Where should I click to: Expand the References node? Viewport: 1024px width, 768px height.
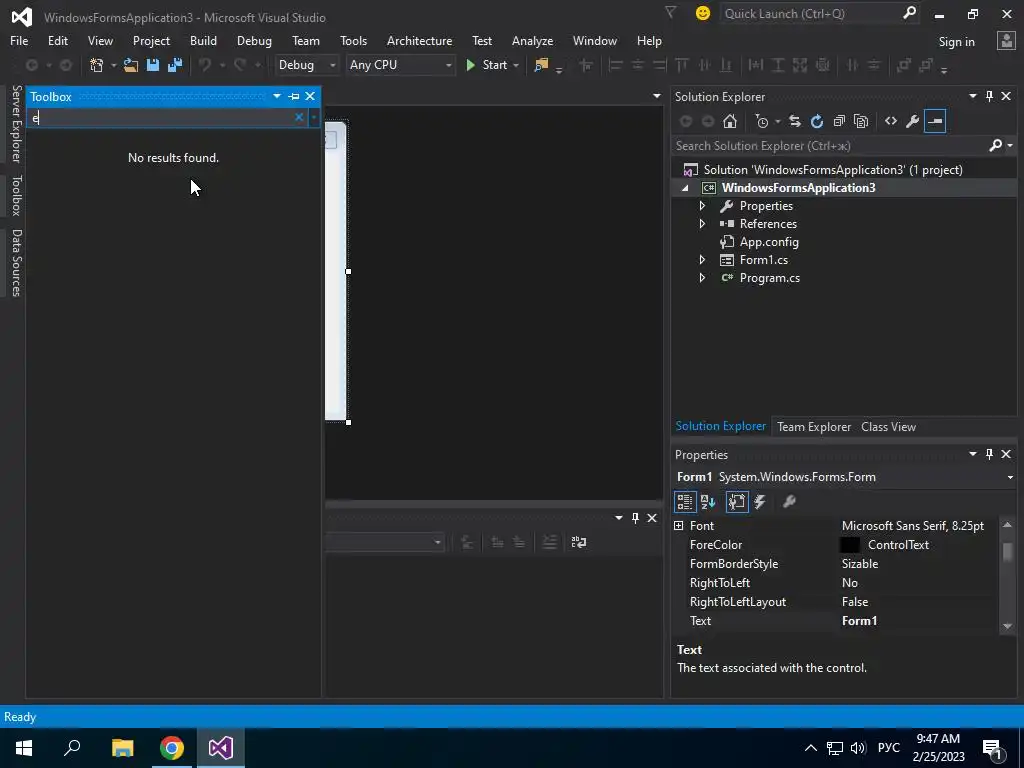pyautogui.click(x=702, y=224)
